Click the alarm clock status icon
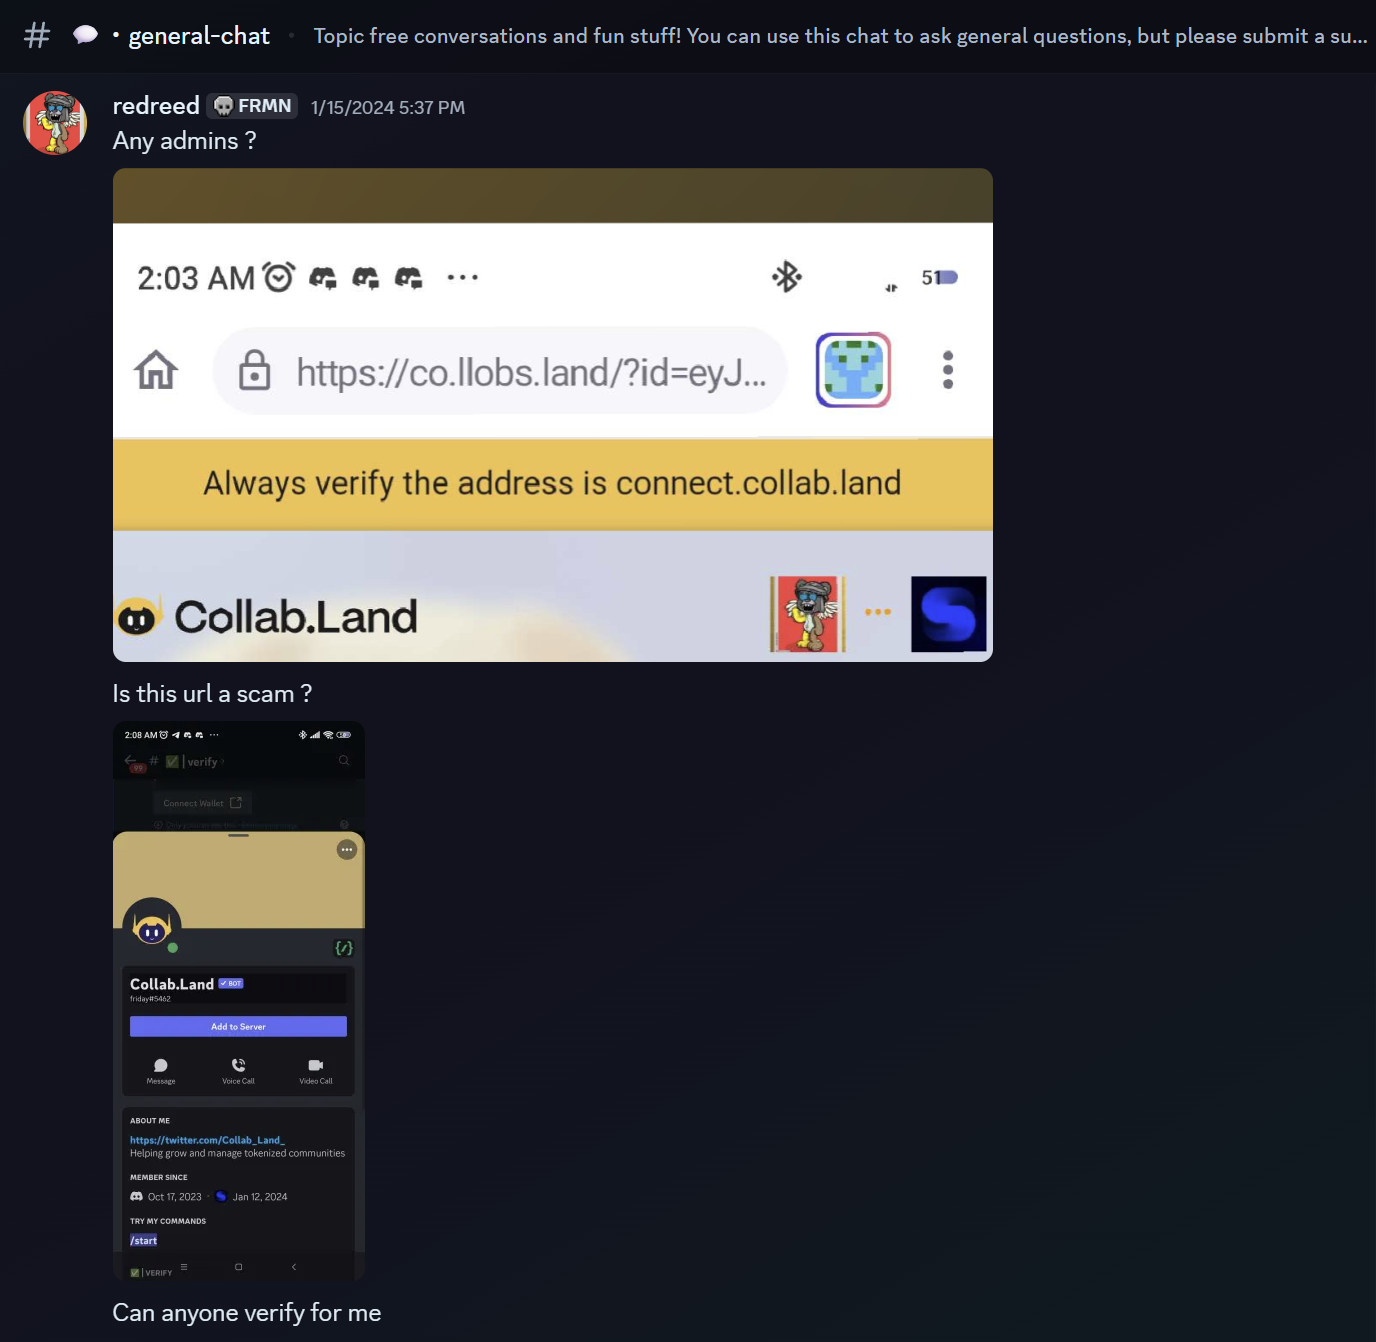The image size is (1376, 1342). pyautogui.click(x=279, y=277)
